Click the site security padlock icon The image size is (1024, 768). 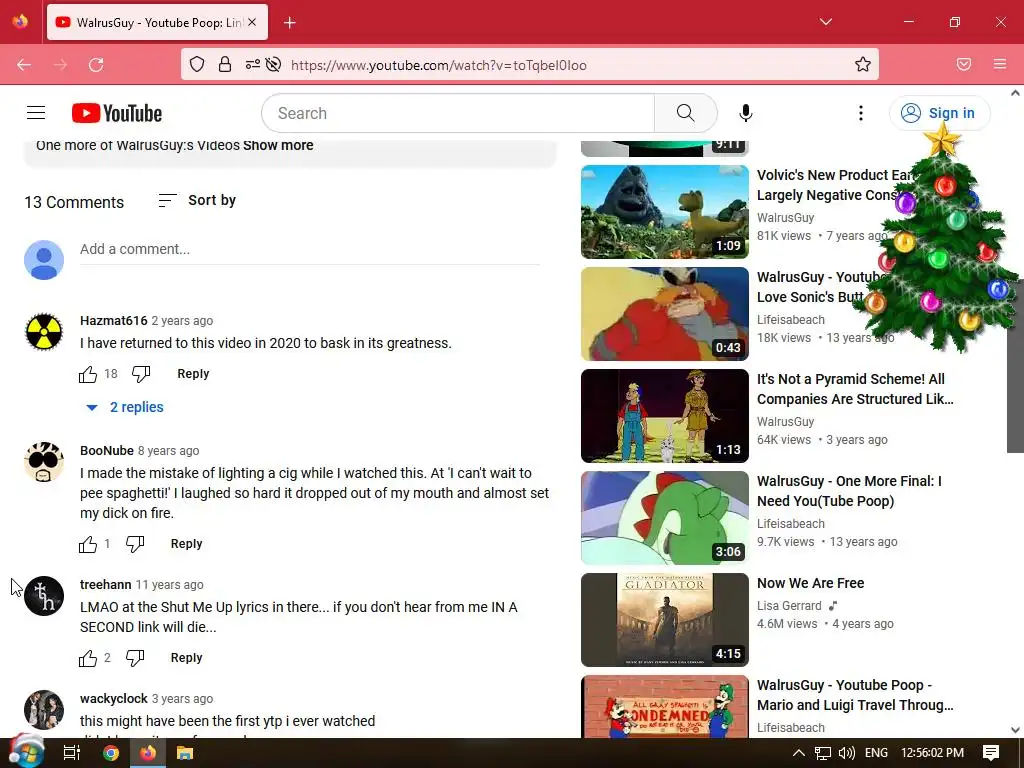(x=225, y=65)
